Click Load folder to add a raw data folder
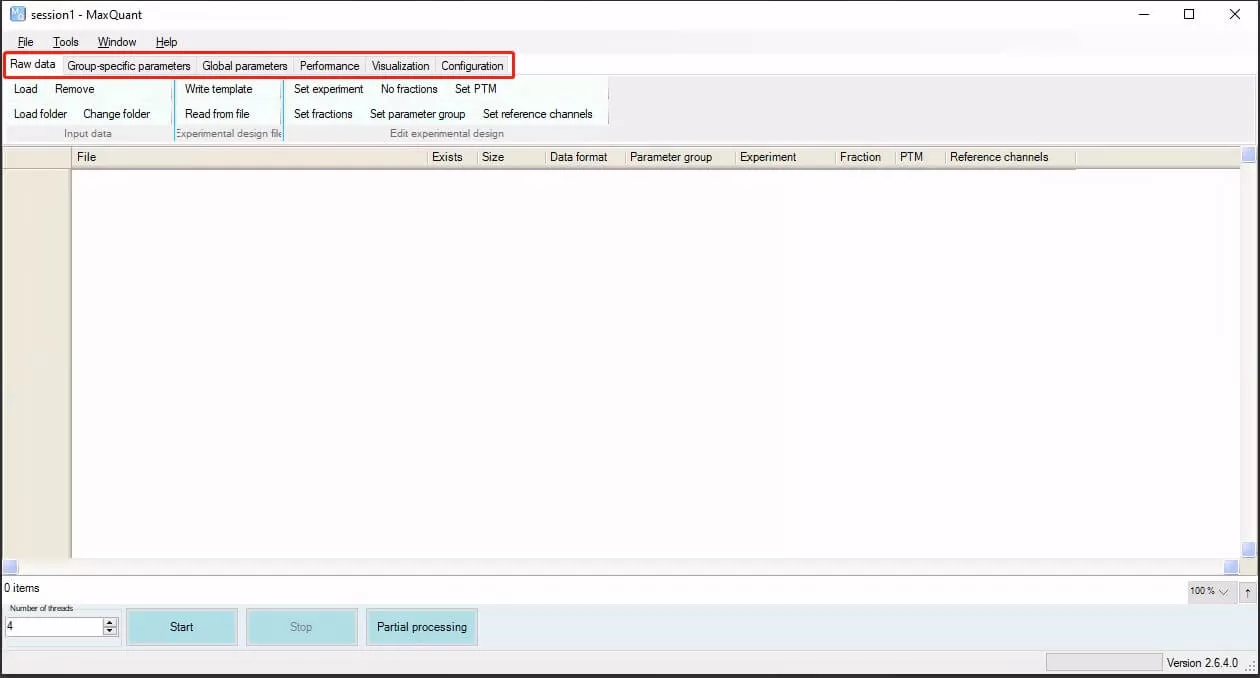This screenshot has width=1260, height=678. (x=40, y=114)
